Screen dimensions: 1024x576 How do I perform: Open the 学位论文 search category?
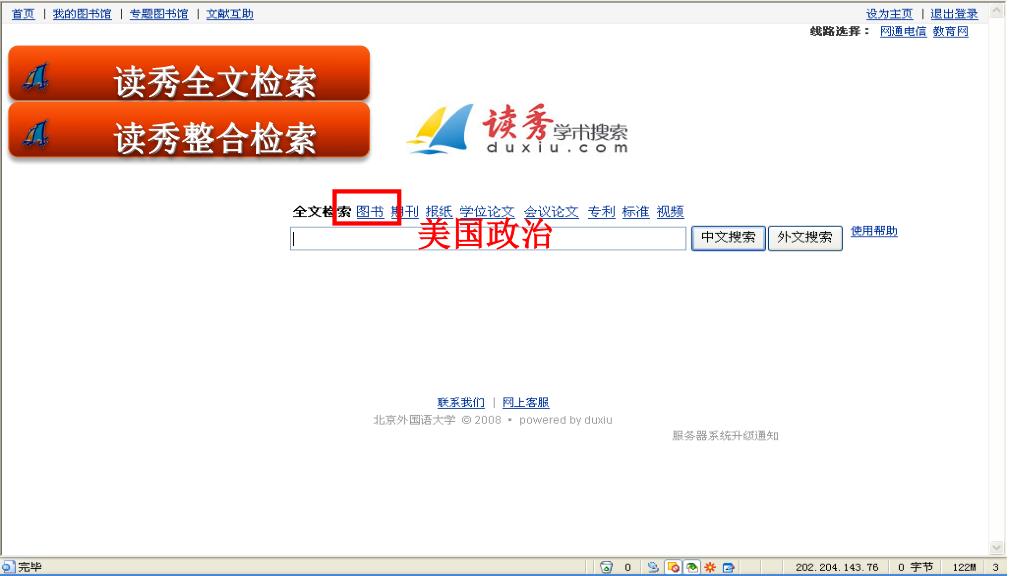coord(487,212)
